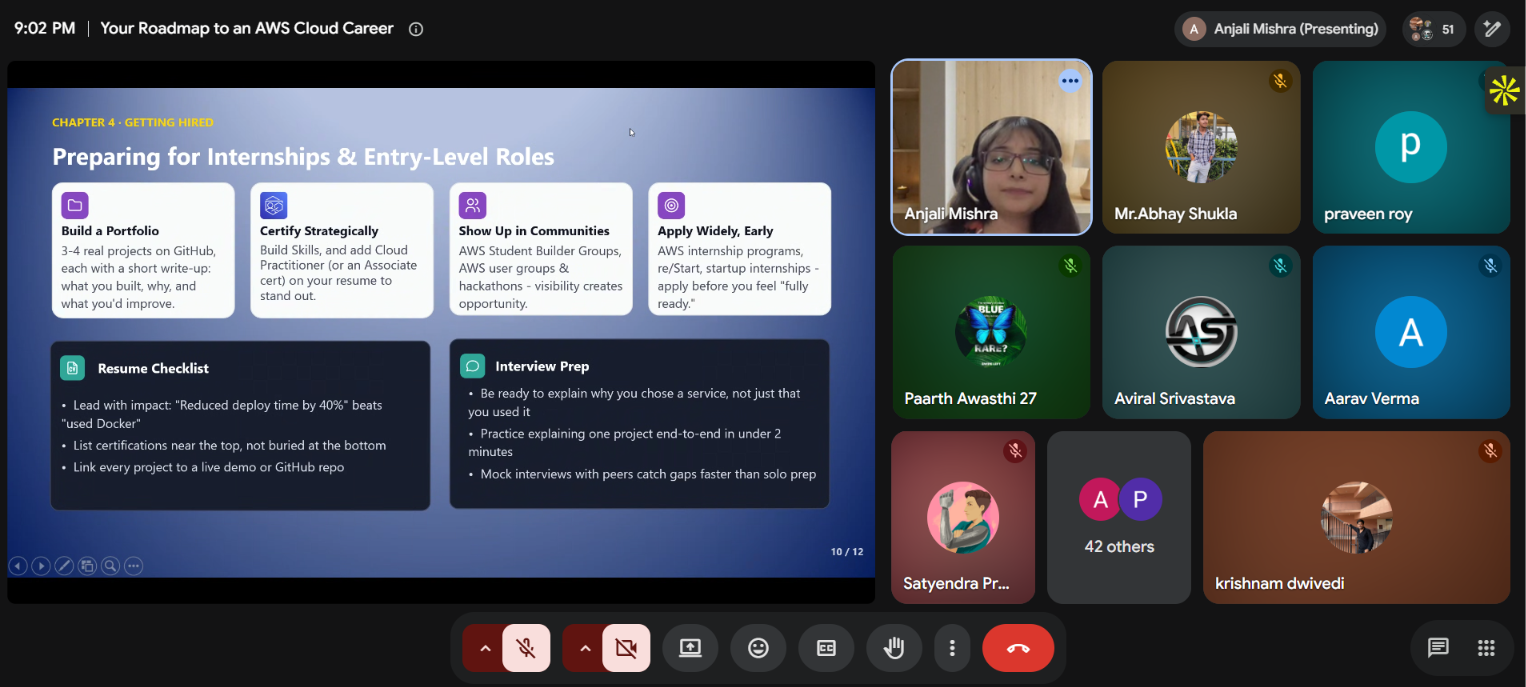
Task: Raise your hand
Action: [894, 648]
